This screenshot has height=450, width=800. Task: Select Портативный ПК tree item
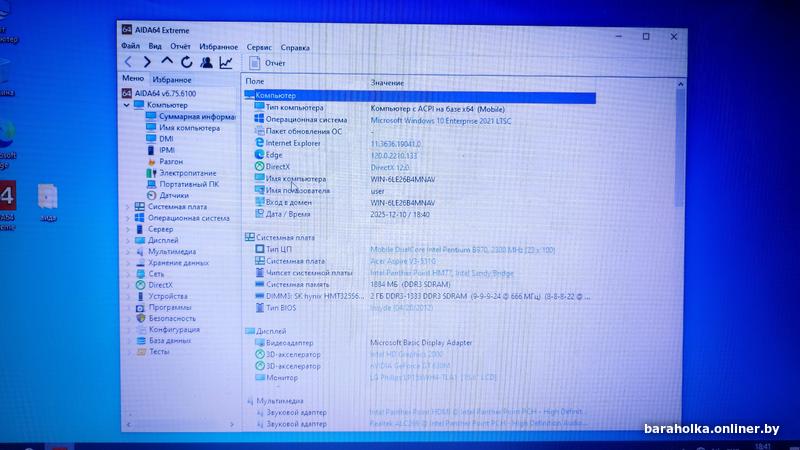point(183,184)
